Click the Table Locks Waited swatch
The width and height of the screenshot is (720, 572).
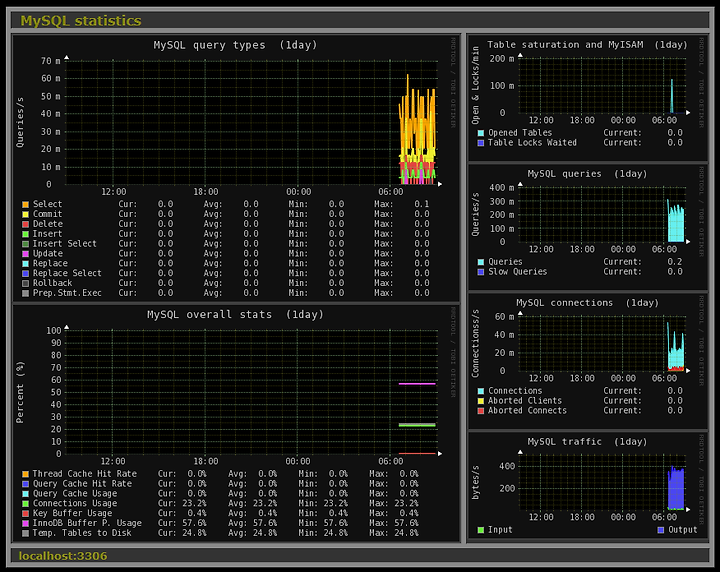(481, 143)
